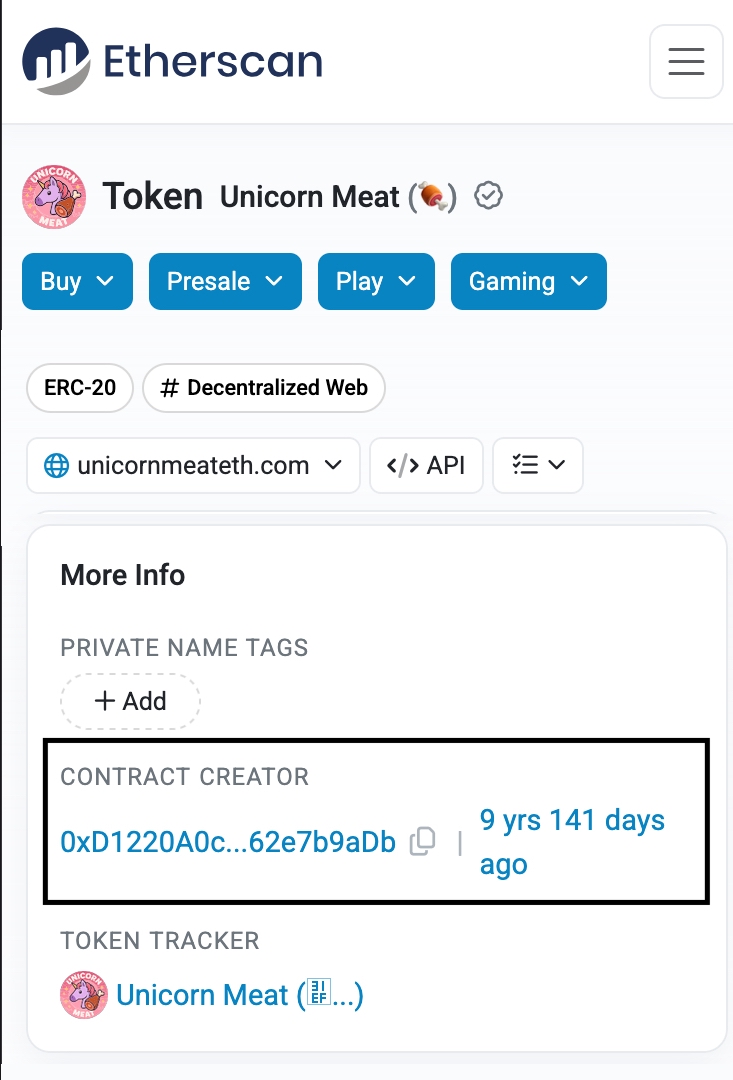Click the Unicorn Meat logo in Token Tracker
733x1080 pixels.
pyautogui.click(x=84, y=995)
